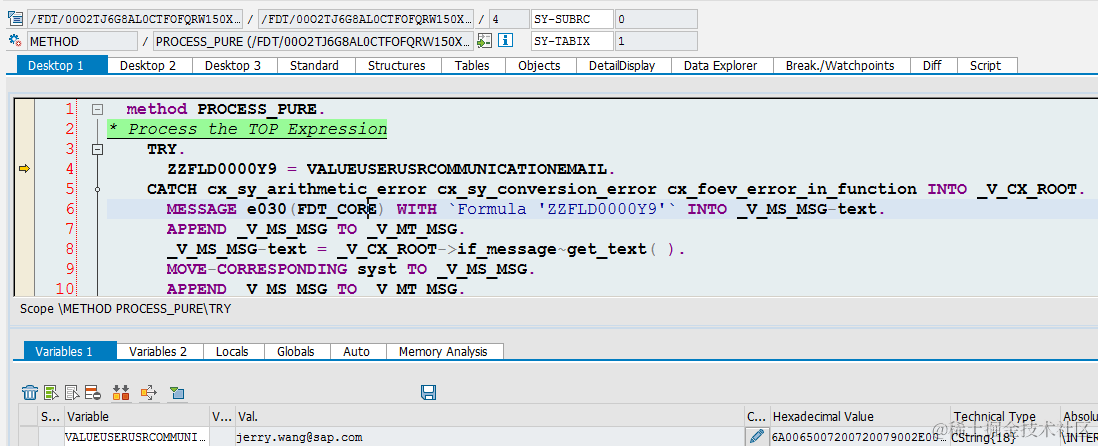Click the Technical Type column header
This screenshot has width=1098, height=446.
1006,417
